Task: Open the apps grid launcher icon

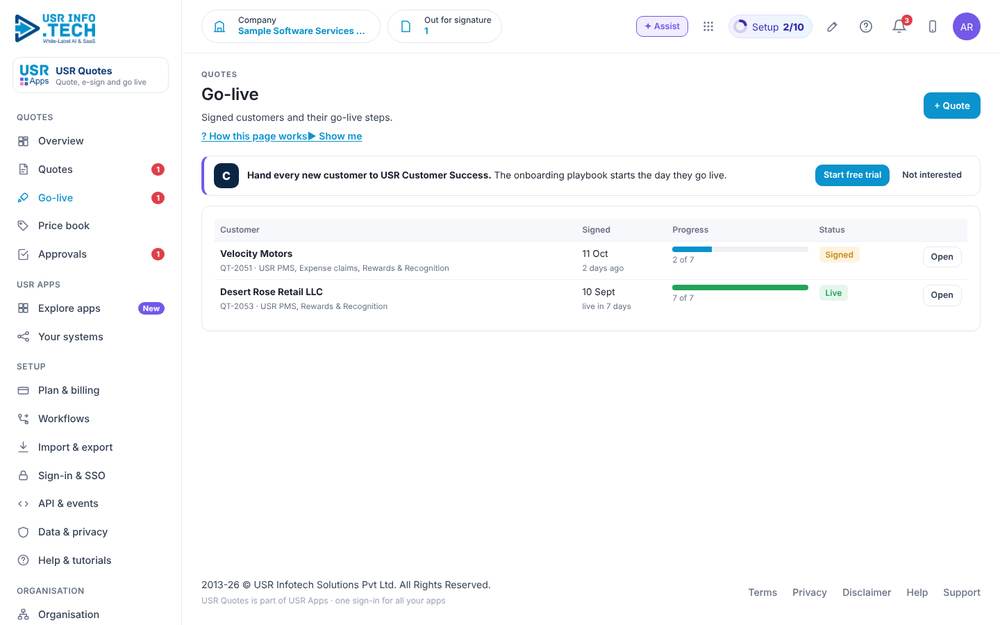Action: (708, 26)
